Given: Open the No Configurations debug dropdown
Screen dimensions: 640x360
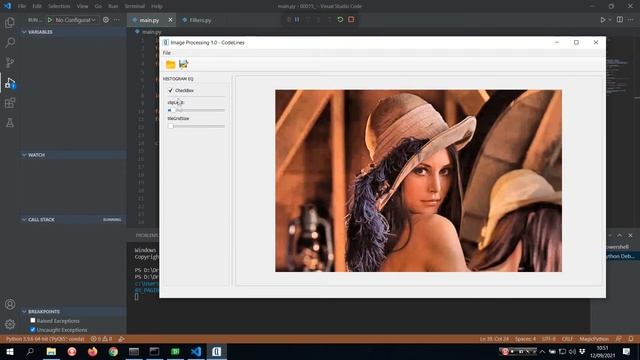Looking at the screenshot, I should [76, 20].
